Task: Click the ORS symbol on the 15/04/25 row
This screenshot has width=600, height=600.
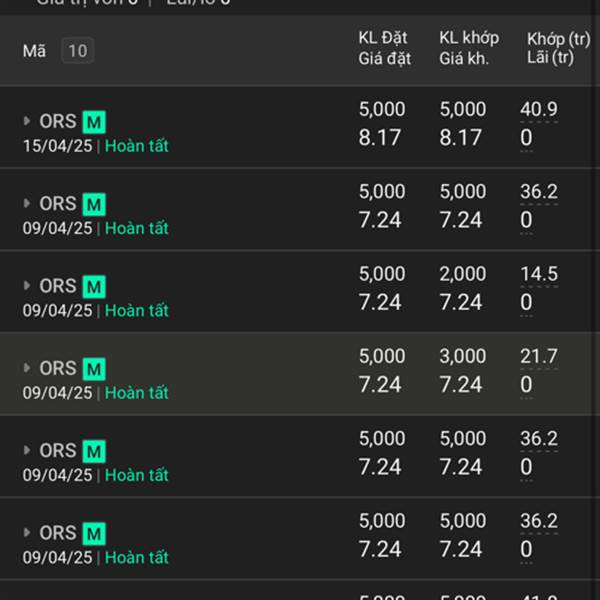Action: coord(58,121)
